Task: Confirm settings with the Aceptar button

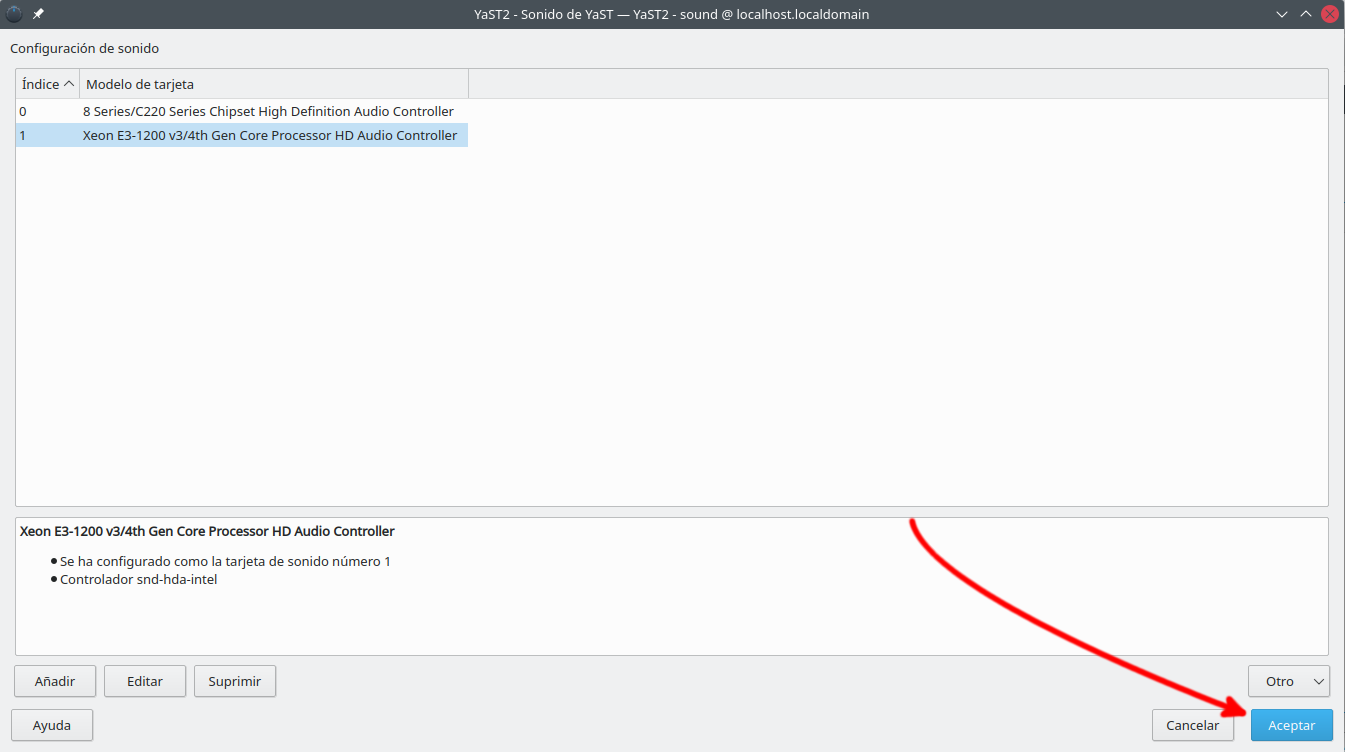Action: pos(1291,725)
